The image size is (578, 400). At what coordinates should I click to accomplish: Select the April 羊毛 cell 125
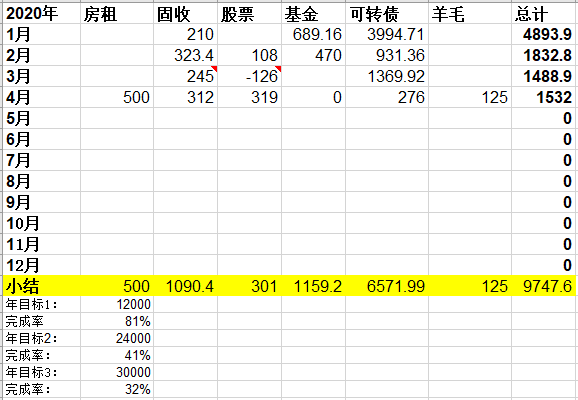click(x=470, y=97)
